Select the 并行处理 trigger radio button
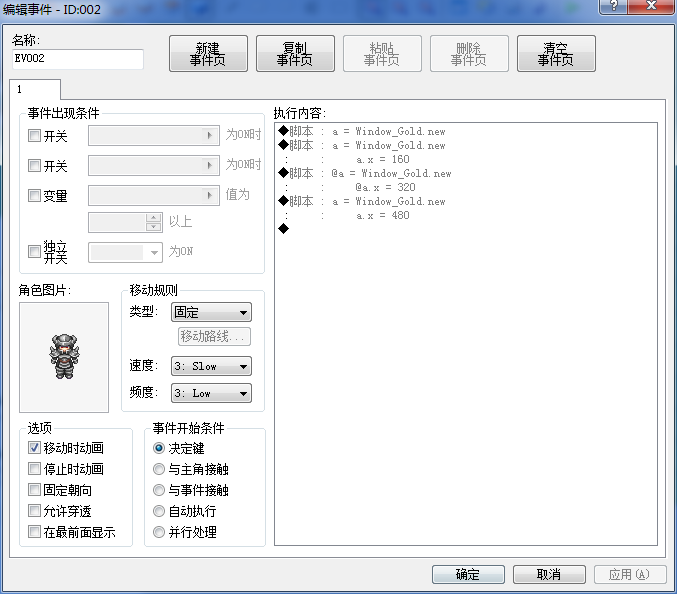The image size is (677, 594). [x=159, y=532]
